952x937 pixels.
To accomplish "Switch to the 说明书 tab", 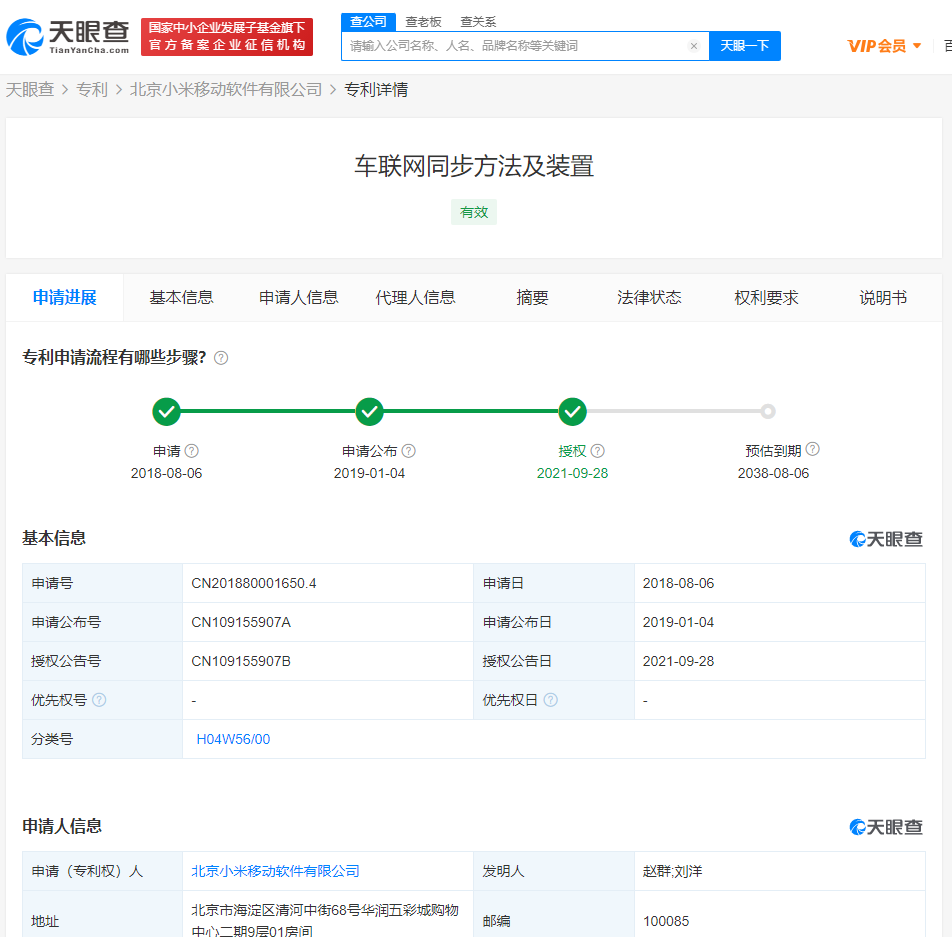I will coord(883,298).
